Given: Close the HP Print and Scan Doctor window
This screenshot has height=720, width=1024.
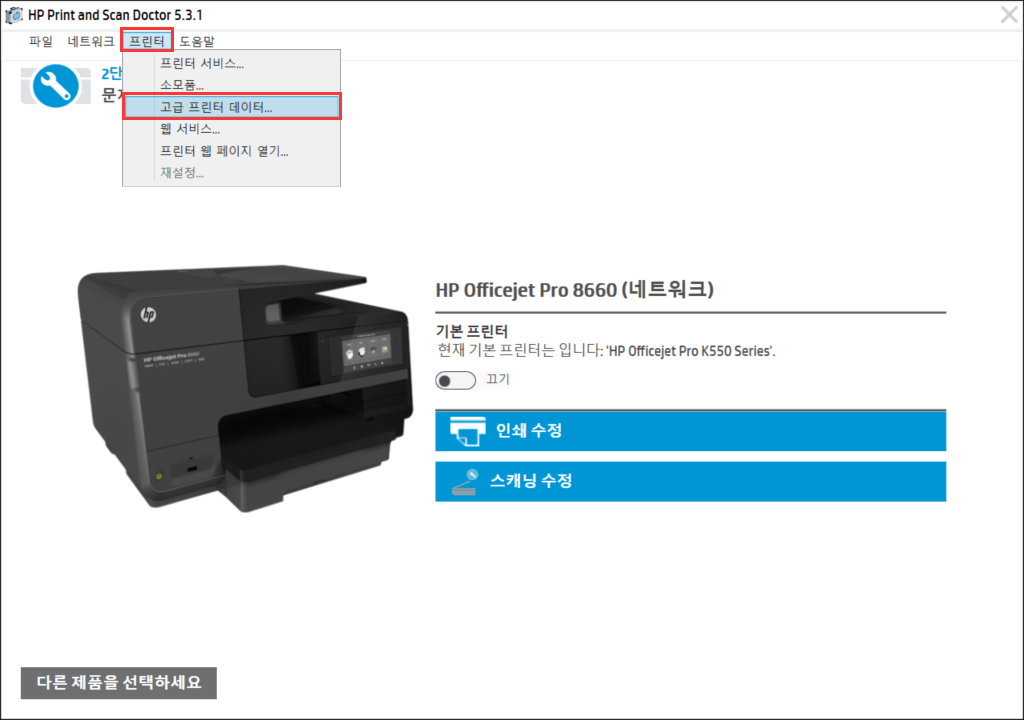Looking at the screenshot, I should tap(1009, 14).
